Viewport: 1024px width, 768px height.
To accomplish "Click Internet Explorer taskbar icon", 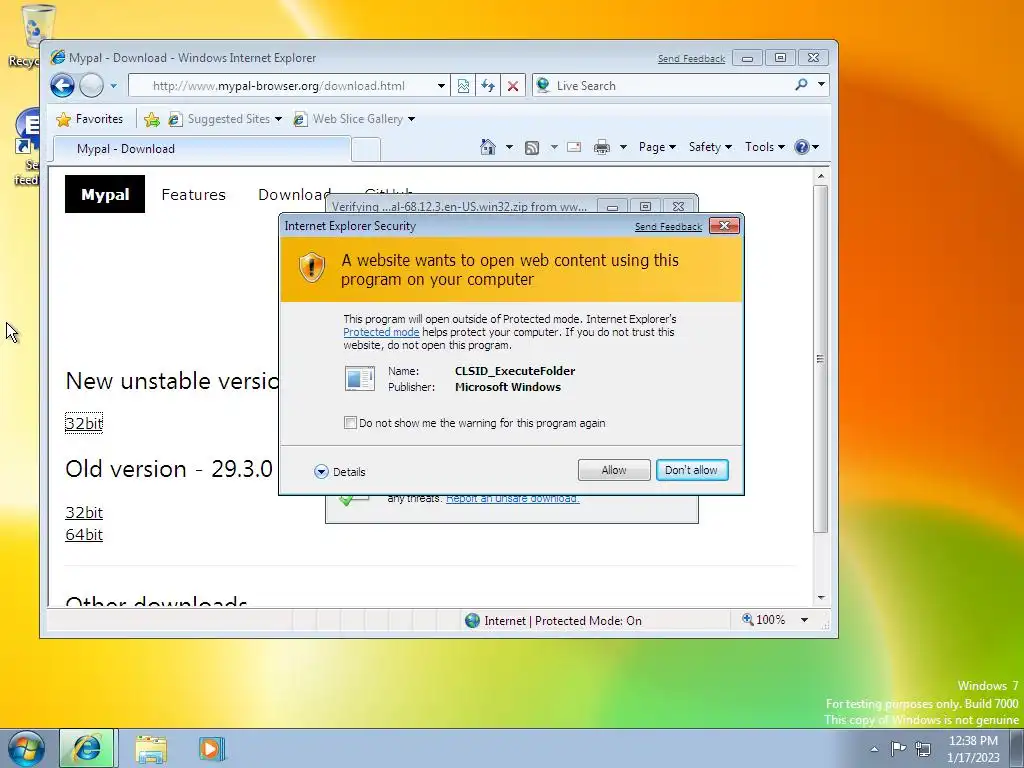I will 88,748.
